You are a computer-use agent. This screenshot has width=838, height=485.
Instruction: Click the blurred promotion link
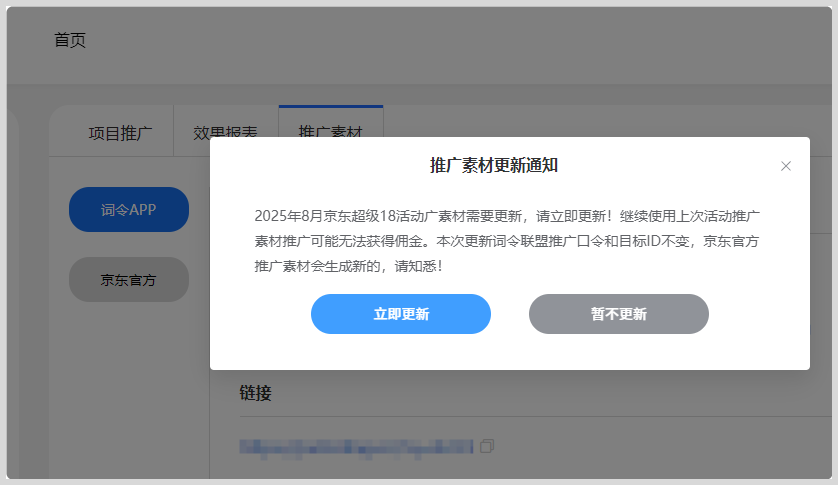pyautogui.click(x=356, y=447)
